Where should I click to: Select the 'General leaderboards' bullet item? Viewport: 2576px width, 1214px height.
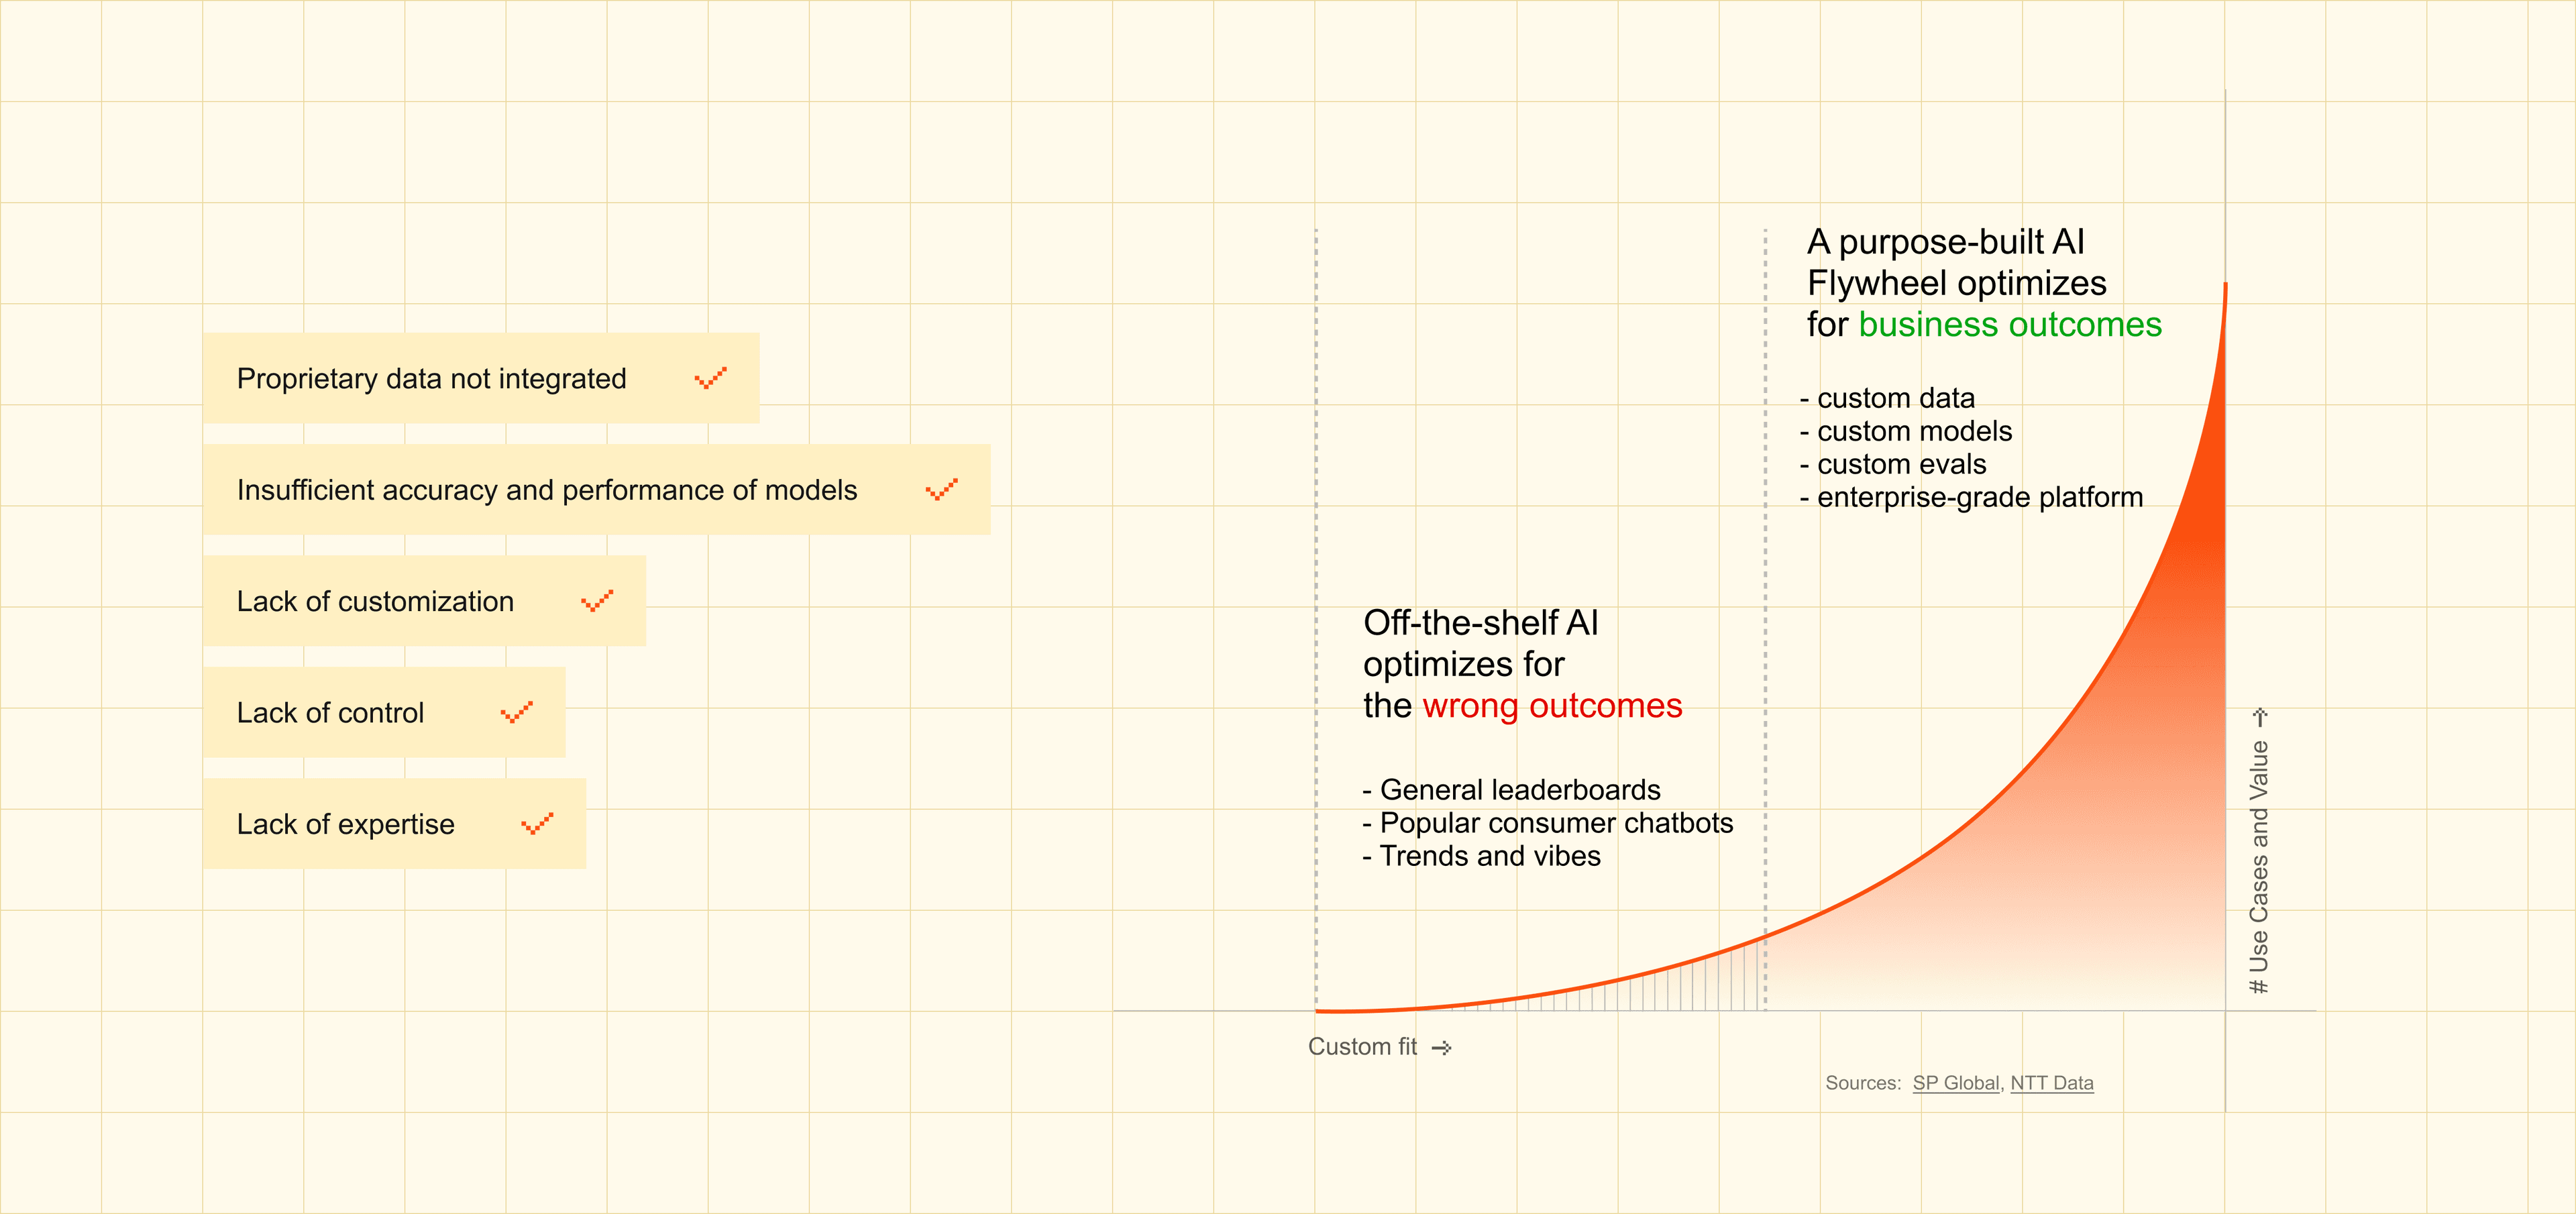click(x=1512, y=790)
